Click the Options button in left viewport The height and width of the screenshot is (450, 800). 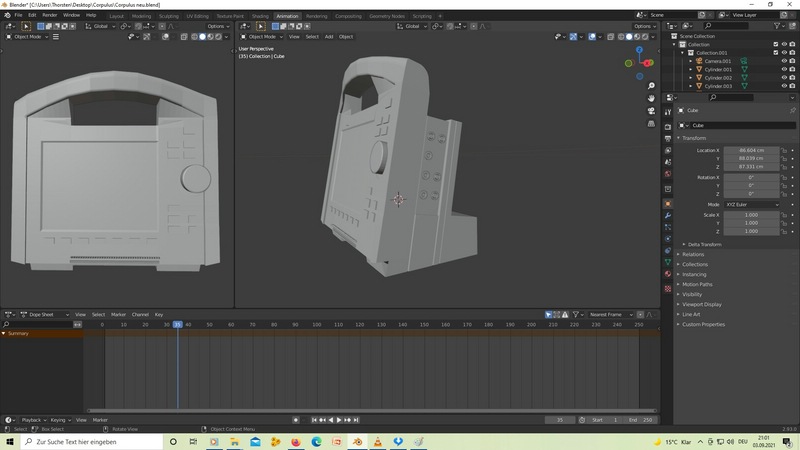(217, 26)
